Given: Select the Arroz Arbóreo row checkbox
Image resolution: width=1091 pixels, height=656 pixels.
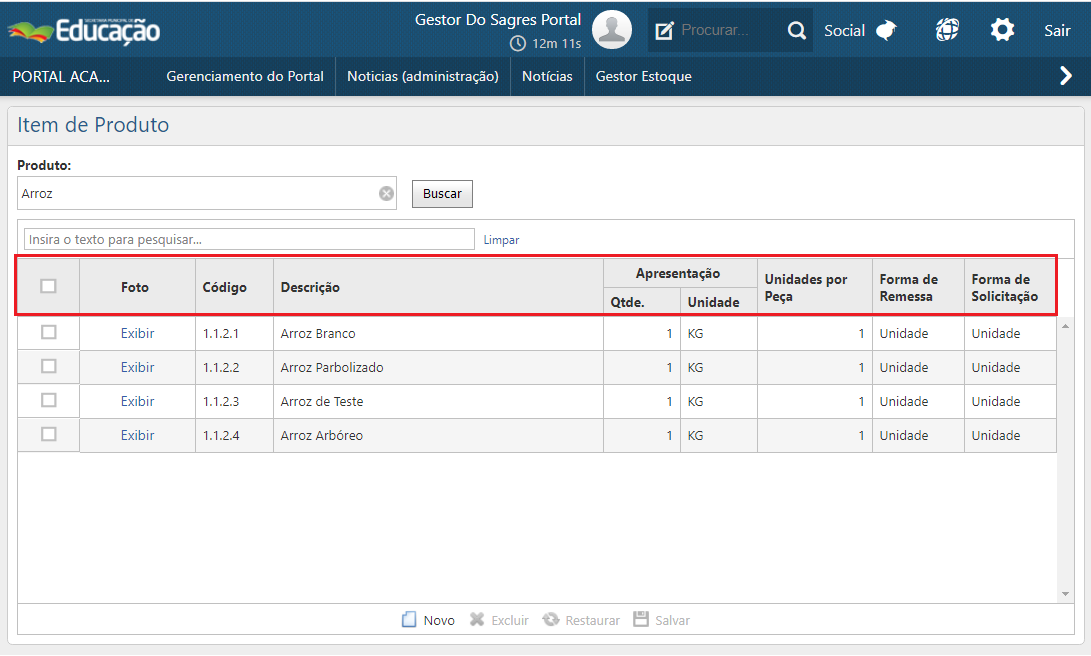Looking at the screenshot, I should click(x=48, y=435).
